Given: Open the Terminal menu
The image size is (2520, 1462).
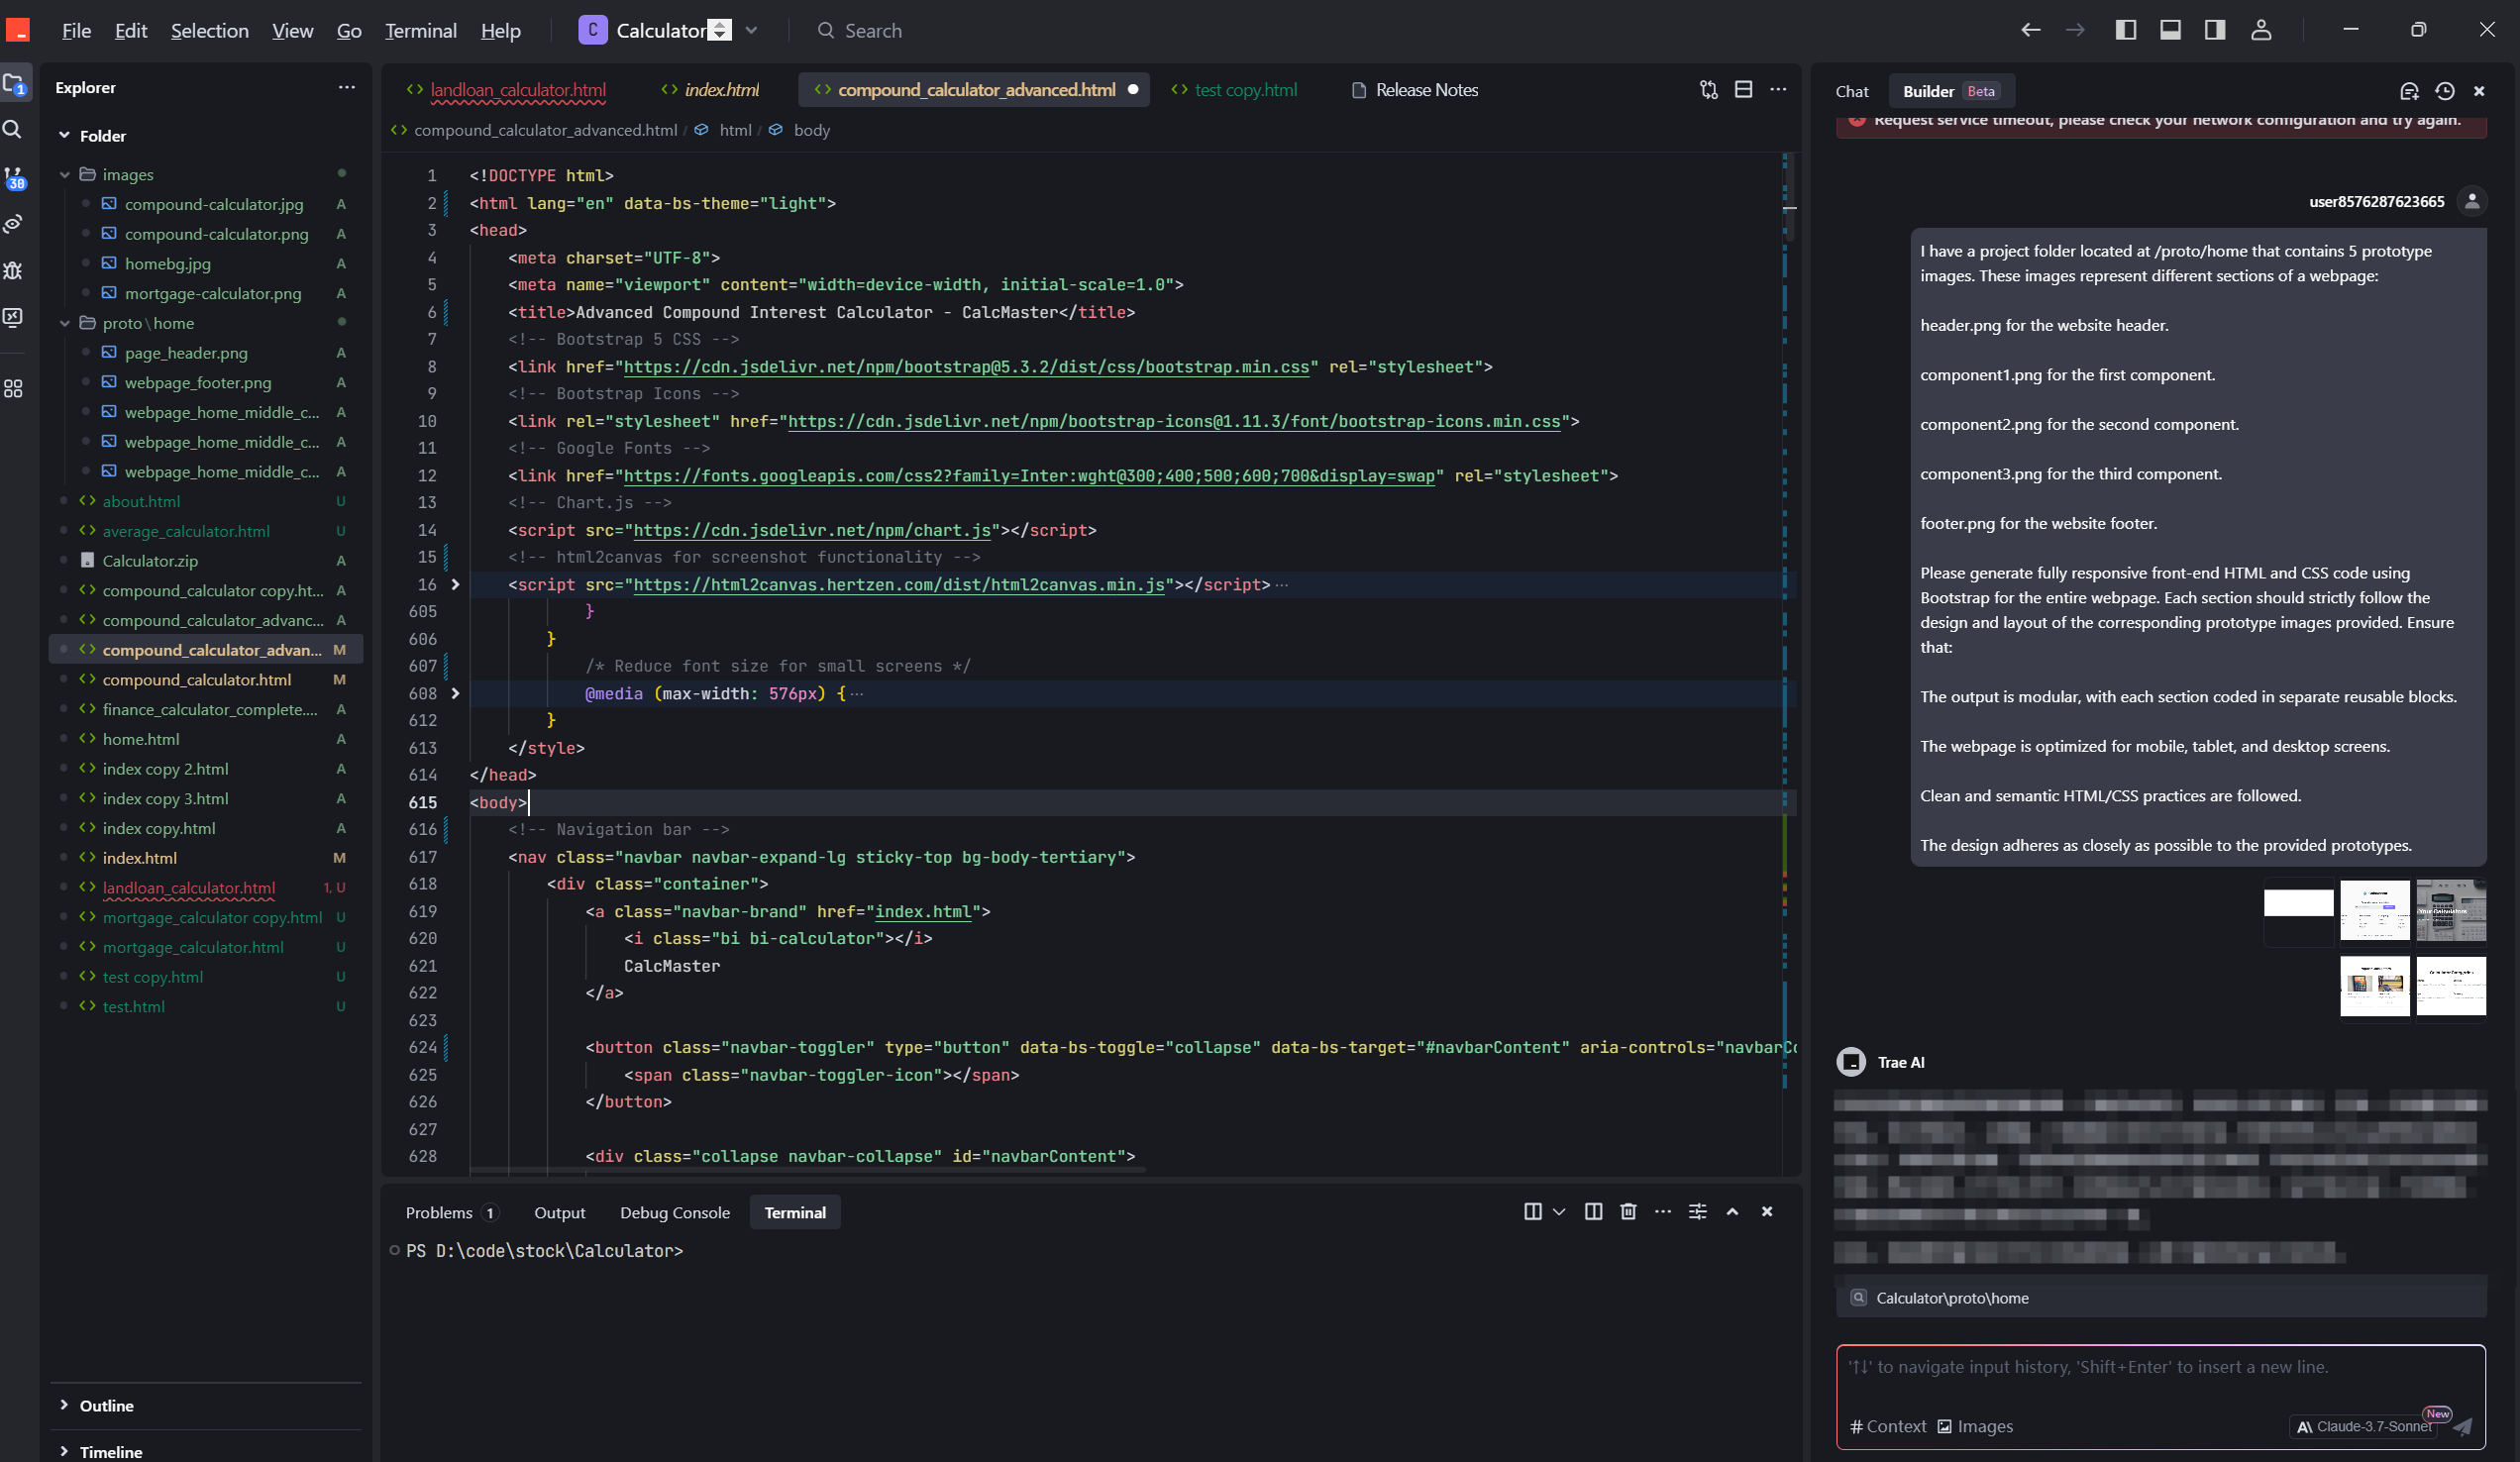Looking at the screenshot, I should (420, 30).
